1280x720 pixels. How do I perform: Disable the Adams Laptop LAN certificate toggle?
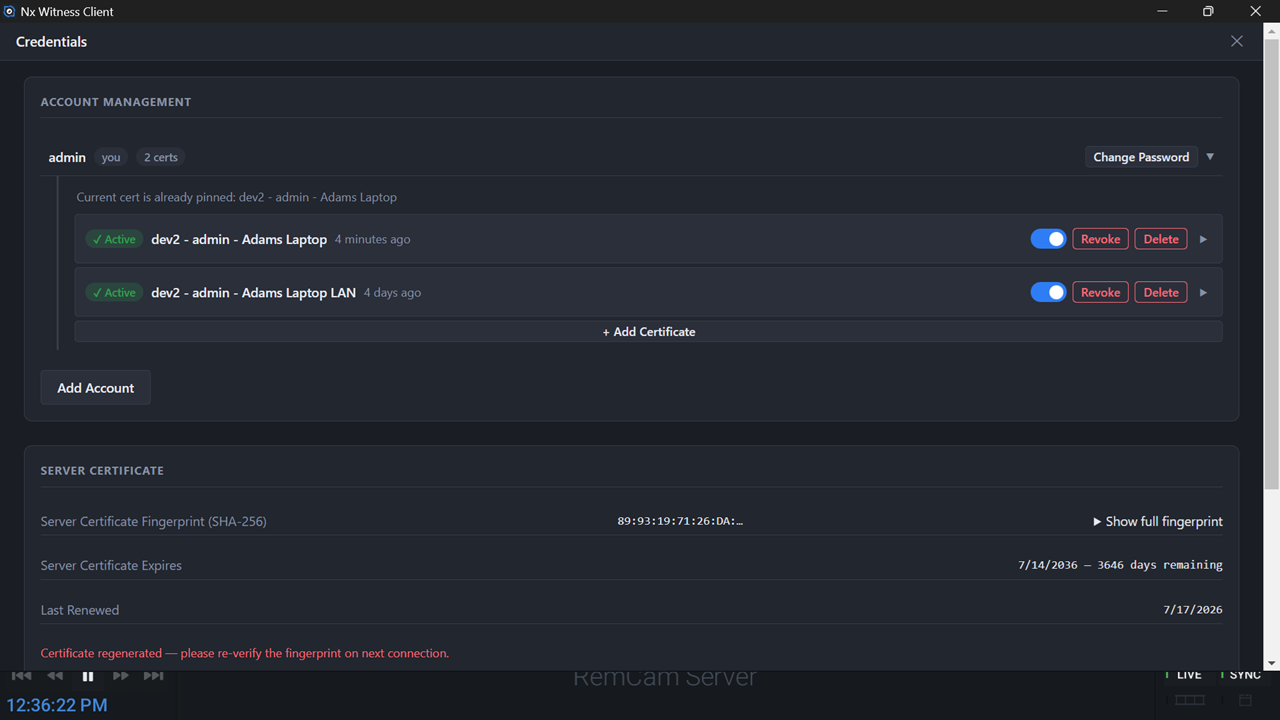coord(1048,292)
